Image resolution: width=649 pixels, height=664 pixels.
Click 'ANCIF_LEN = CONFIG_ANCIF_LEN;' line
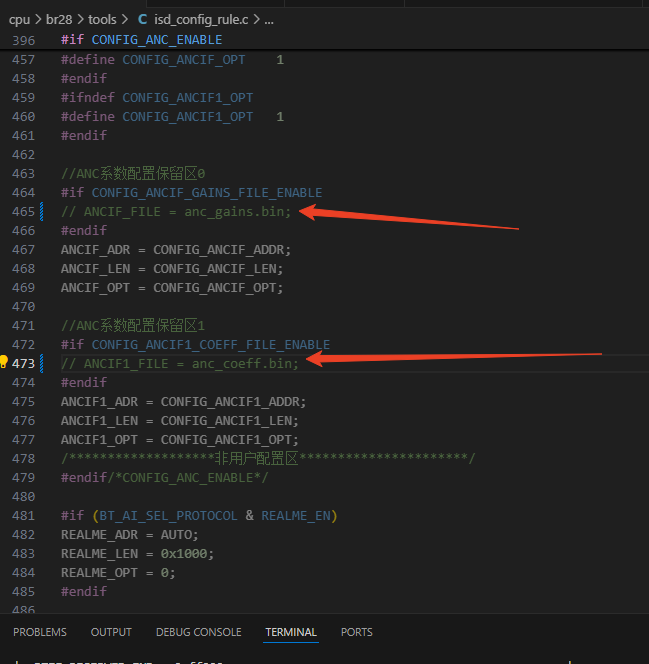(172, 269)
